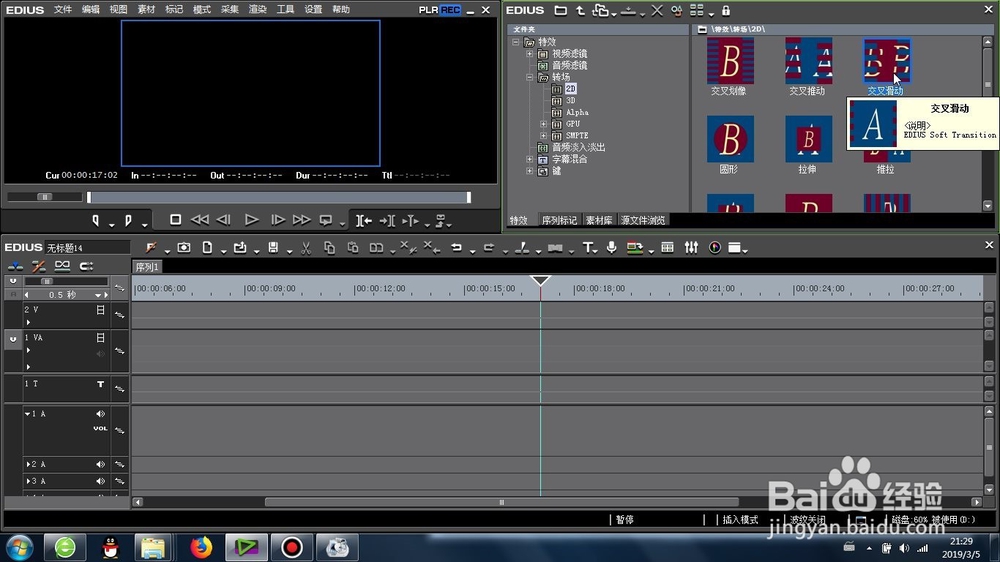Overwrite the clip to the timeline icon
Viewport: 1000px width, 562px height.
point(387,221)
